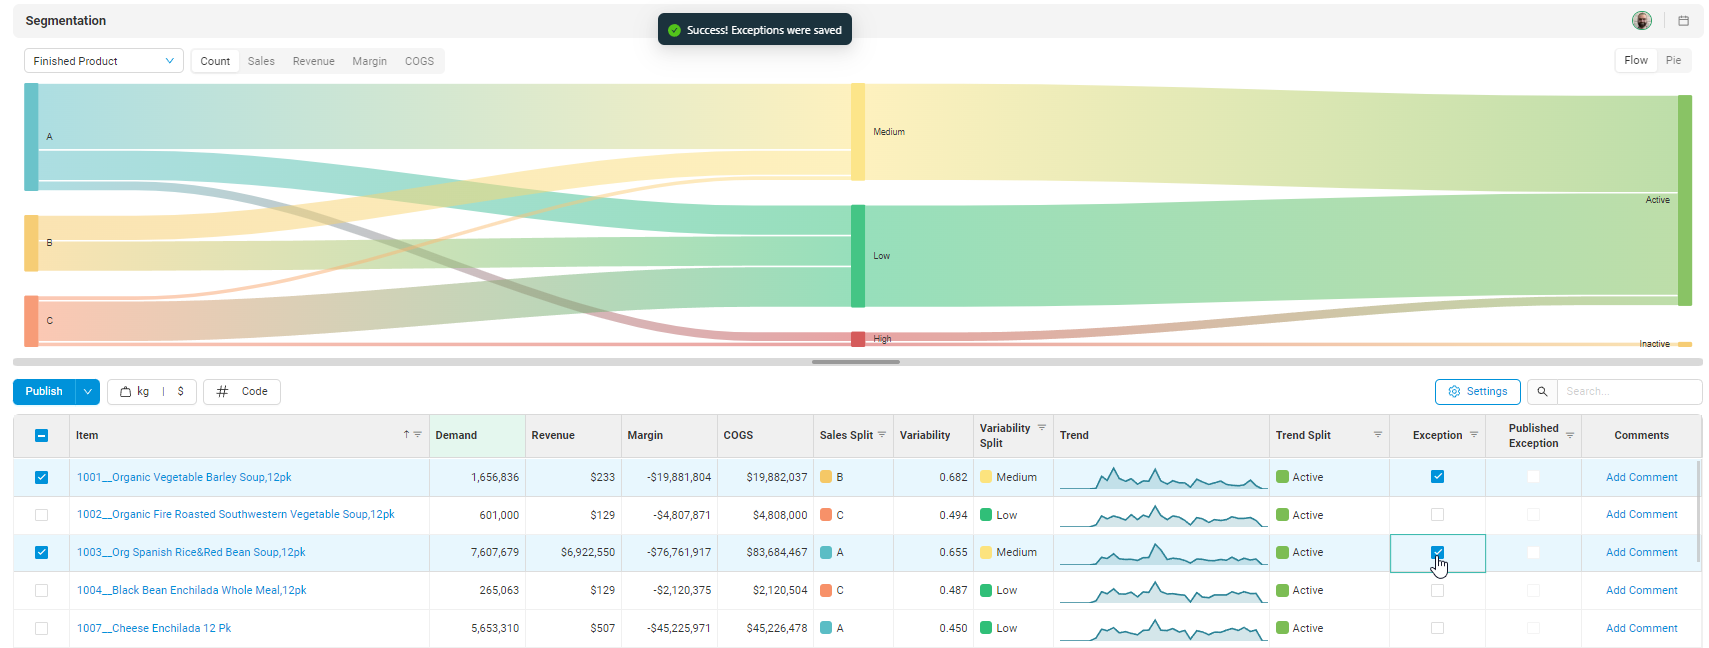1709x648 pixels.
Task: Click trend sparkline for item 1001
Action: [x=1163, y=477]
